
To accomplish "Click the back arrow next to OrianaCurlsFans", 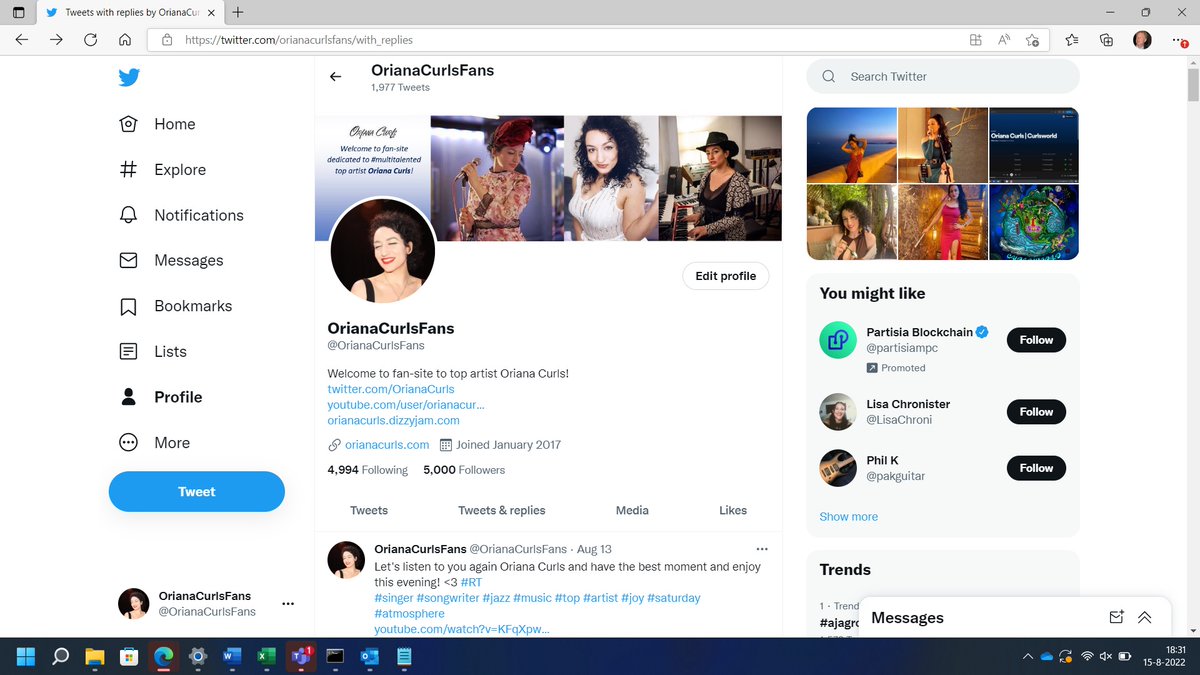I will click(x=336, y=77).
